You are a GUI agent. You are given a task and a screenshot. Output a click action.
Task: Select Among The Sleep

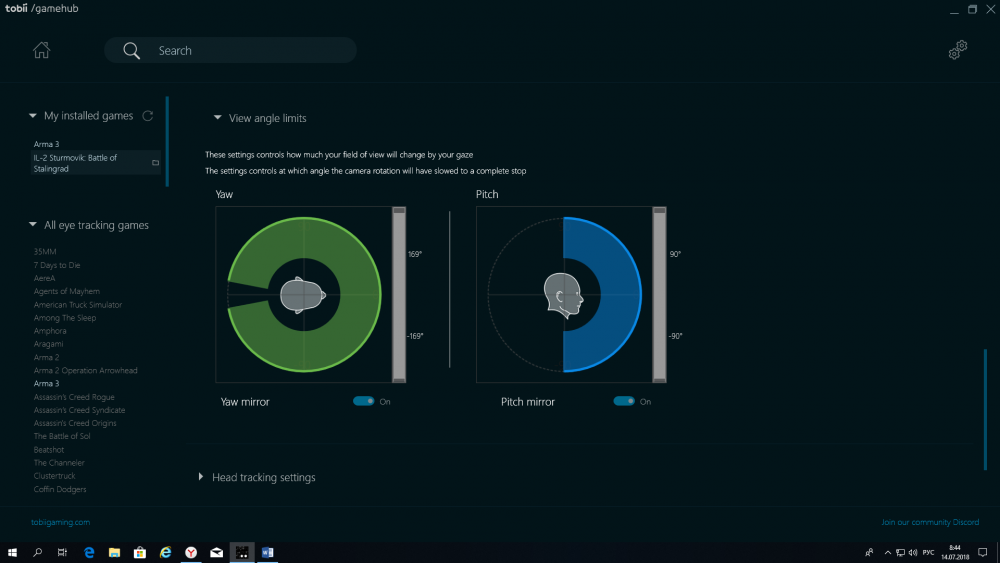coord(65,318)
